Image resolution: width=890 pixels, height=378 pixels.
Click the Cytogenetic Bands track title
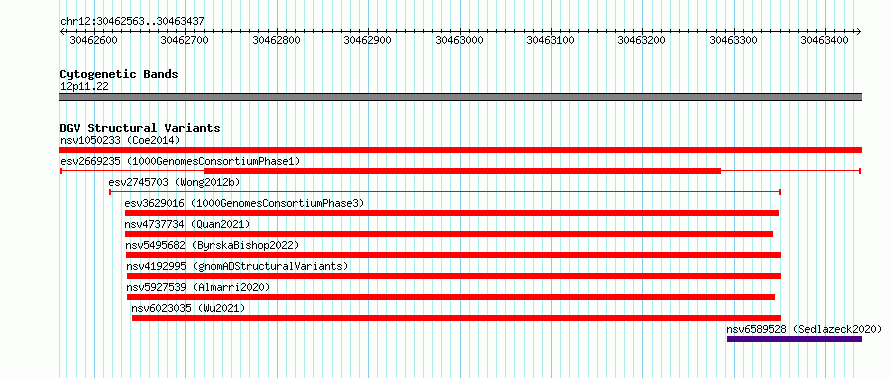click(119, 74)
